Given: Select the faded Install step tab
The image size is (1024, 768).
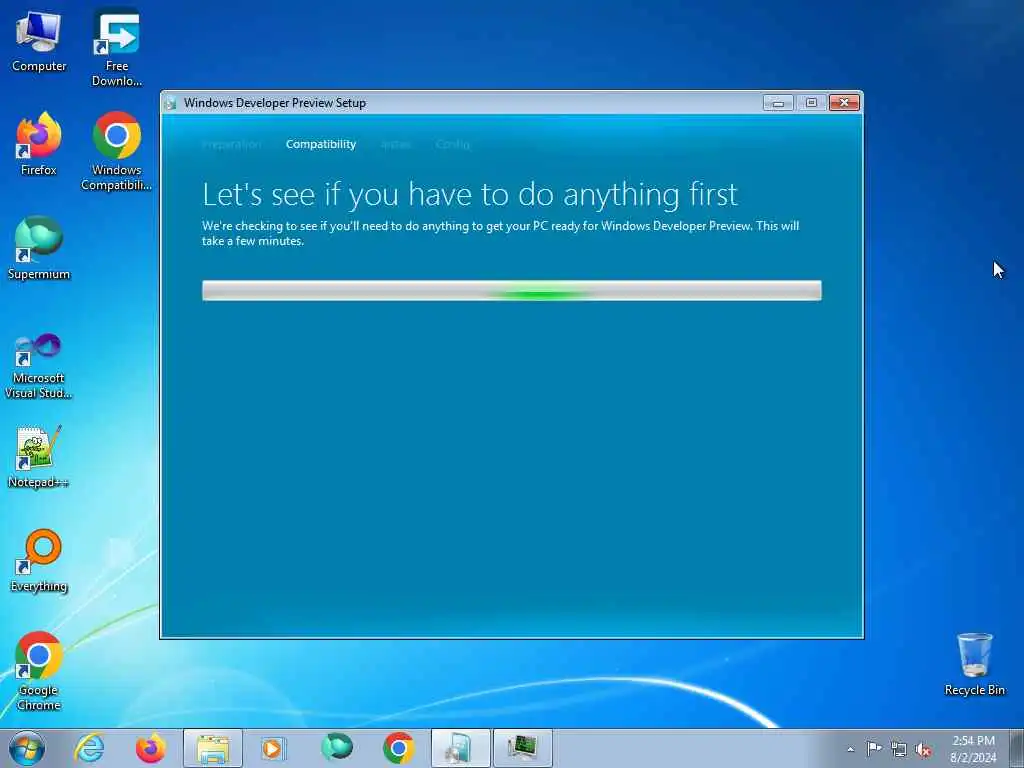Looking at the screenshot, I should pos(396,144).
